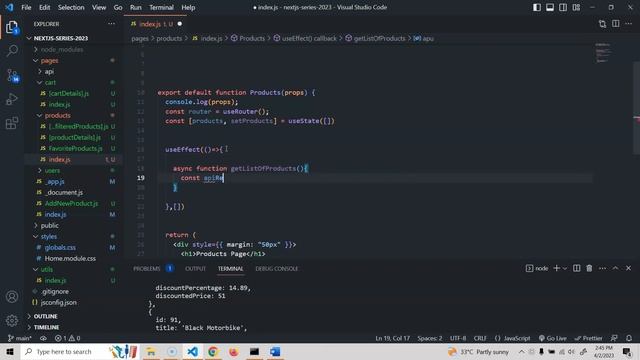Open the View menu
The image size is (640, 360).
tap(99, 7)
